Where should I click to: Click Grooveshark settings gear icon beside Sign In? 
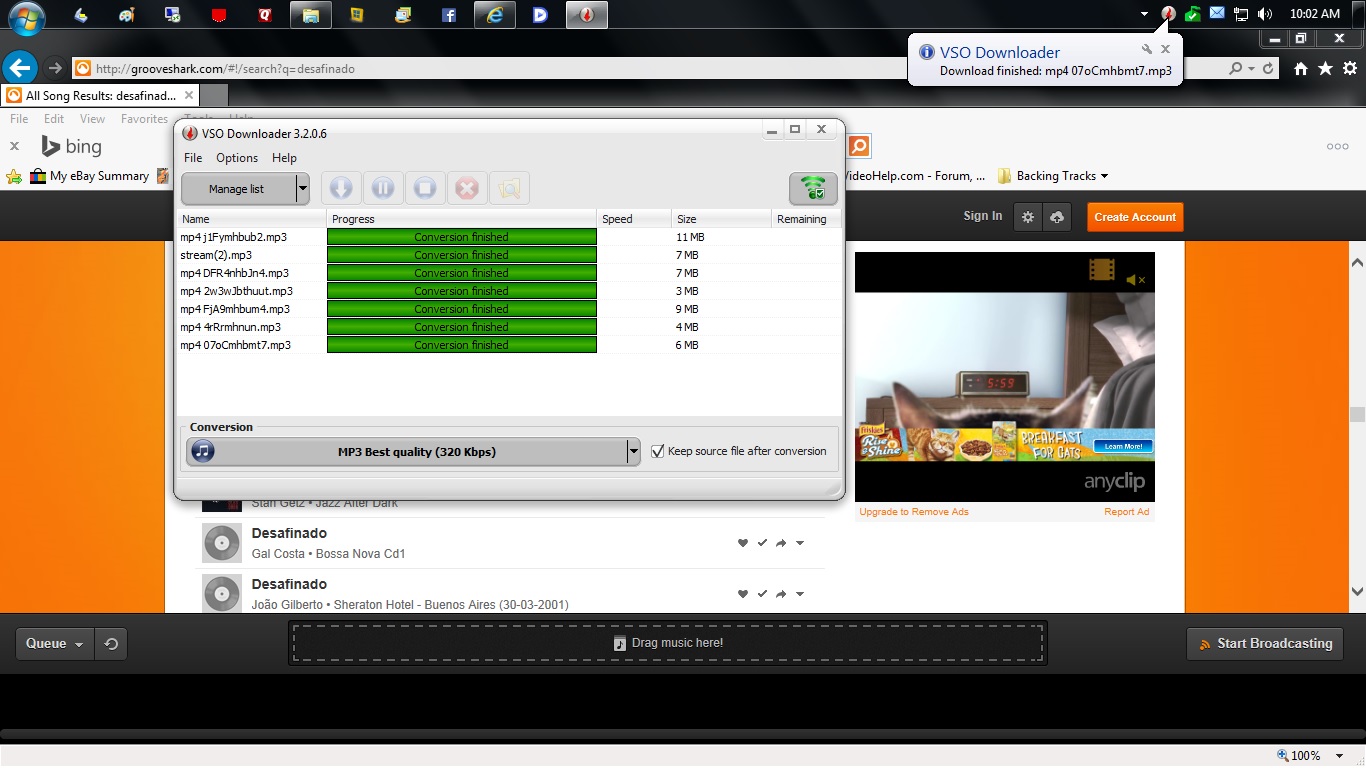(x=1027, y=217)
